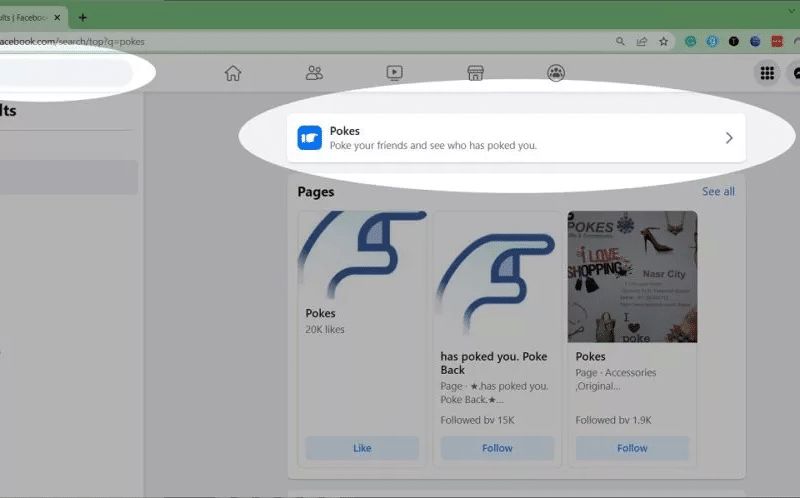Follow the Pokes Accessories page

(x=632, y=448)
